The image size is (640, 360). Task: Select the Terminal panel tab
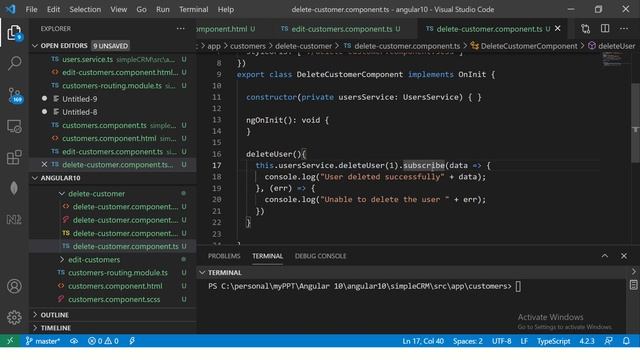tap(267, 256)
